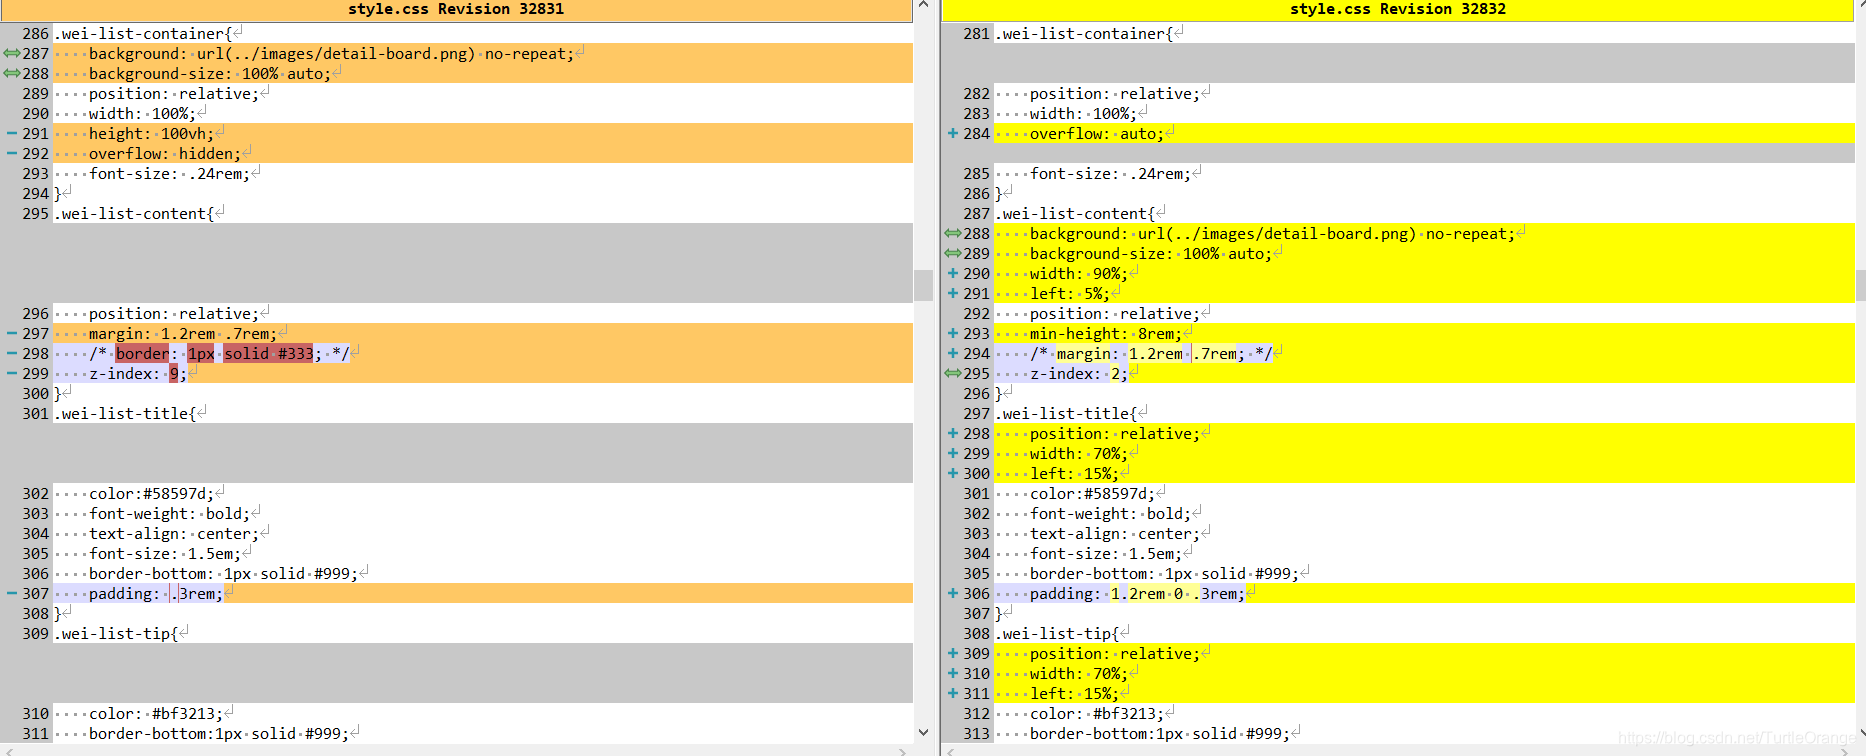Click 'background-size: 100% auto;' on right line 289
Image resolution: width=1866 pixels, height=756 pixels.
point(1151,253)
